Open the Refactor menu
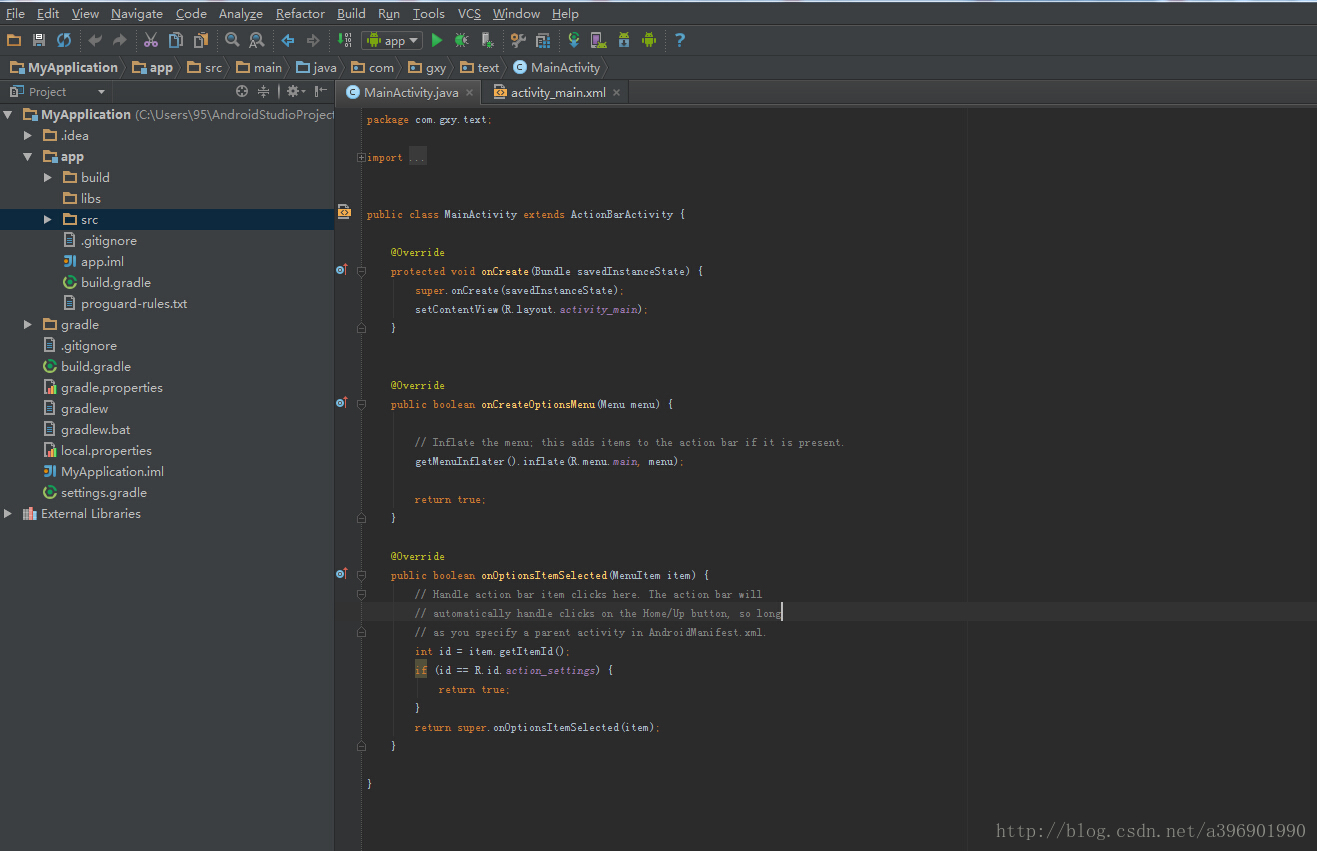 pos(300,13)
